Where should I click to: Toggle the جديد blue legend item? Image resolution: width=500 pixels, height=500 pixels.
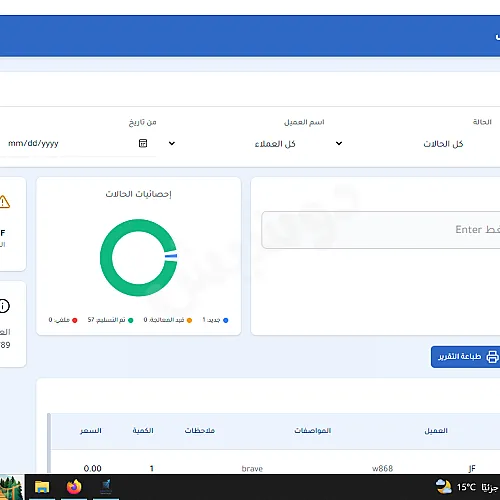click(x=215, y=320)
